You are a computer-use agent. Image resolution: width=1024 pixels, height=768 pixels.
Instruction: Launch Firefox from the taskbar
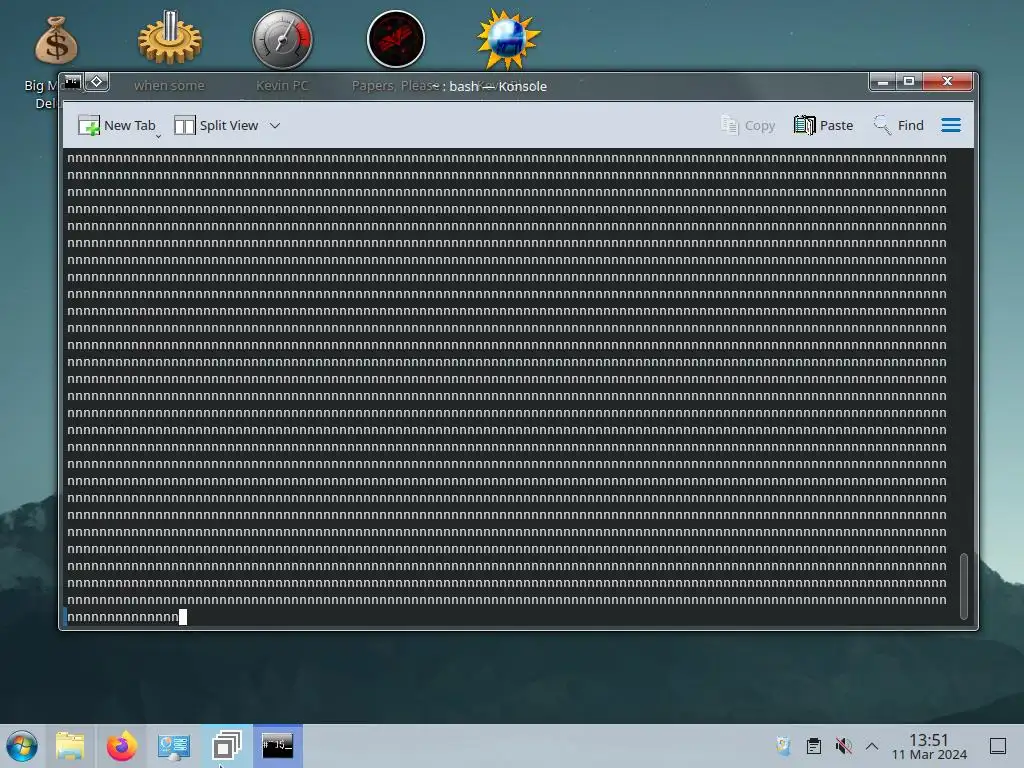click(121, 746)
